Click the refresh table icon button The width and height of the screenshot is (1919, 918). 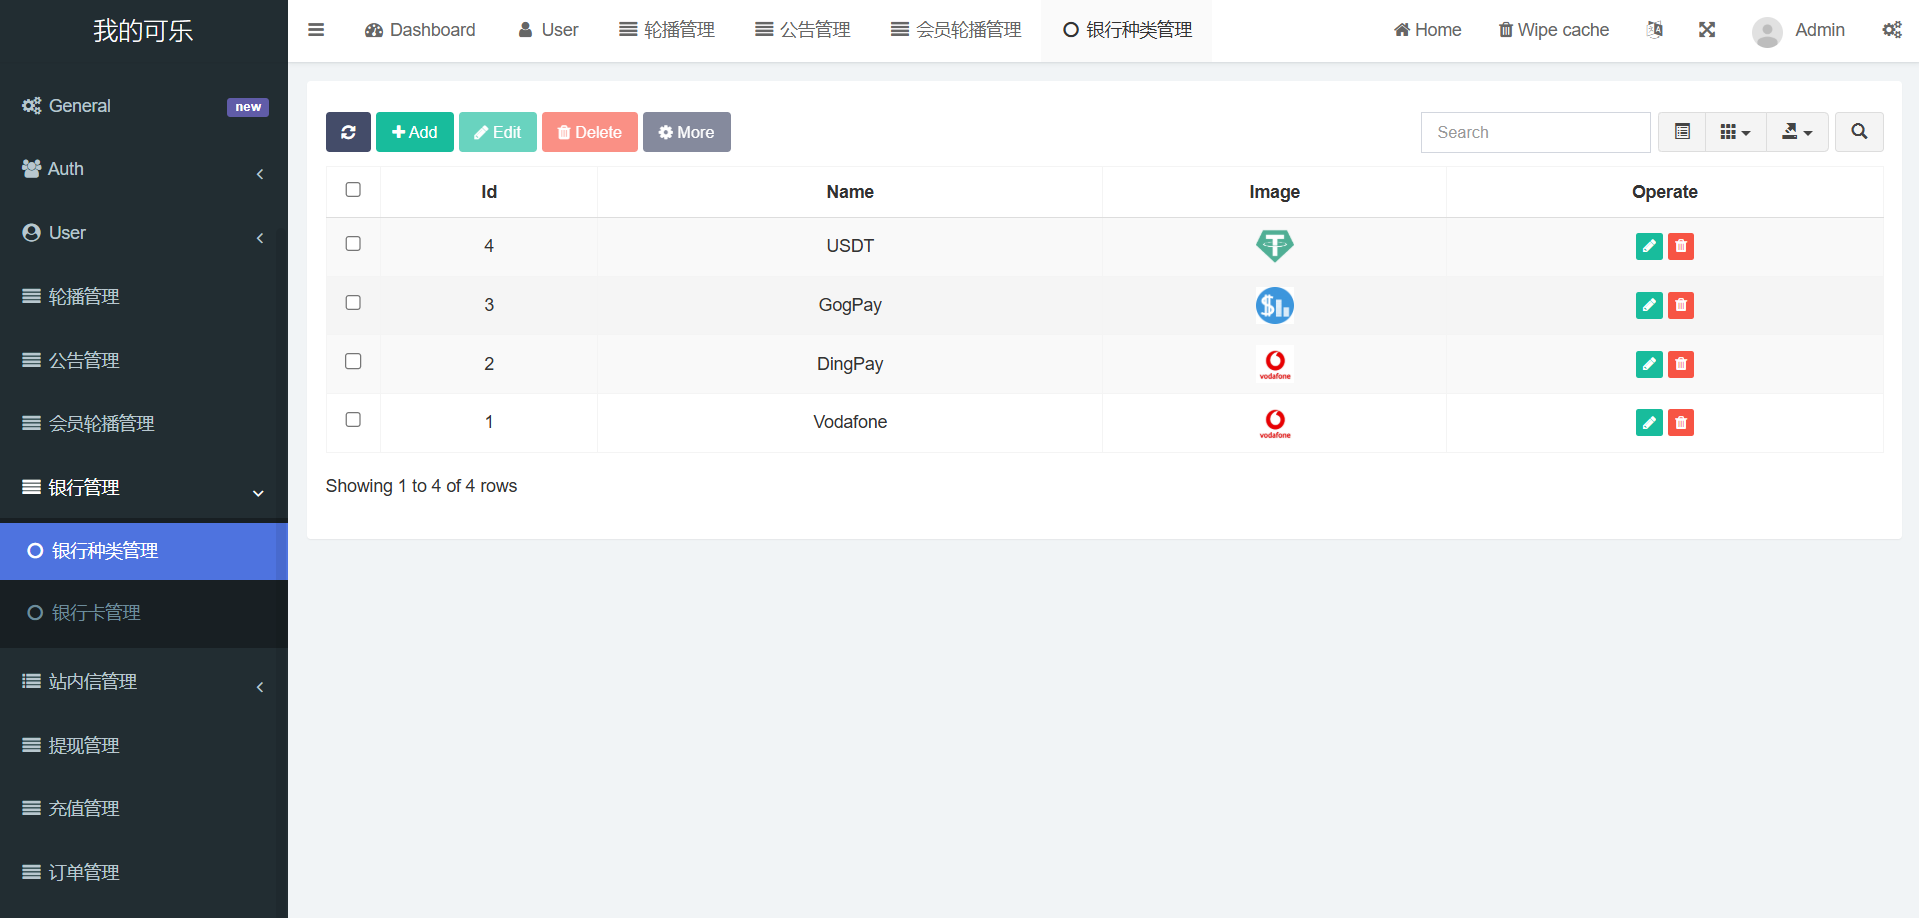pyautogui.click(x=348, y=132)
